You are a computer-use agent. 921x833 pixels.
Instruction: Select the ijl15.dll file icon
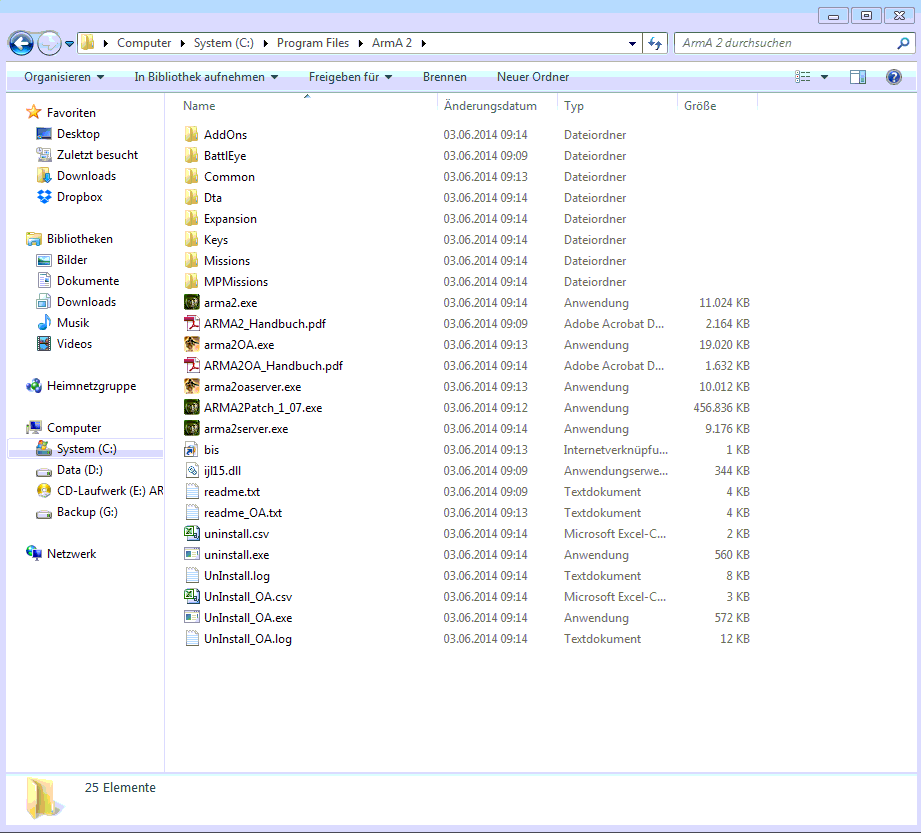[x=191, y=471]
